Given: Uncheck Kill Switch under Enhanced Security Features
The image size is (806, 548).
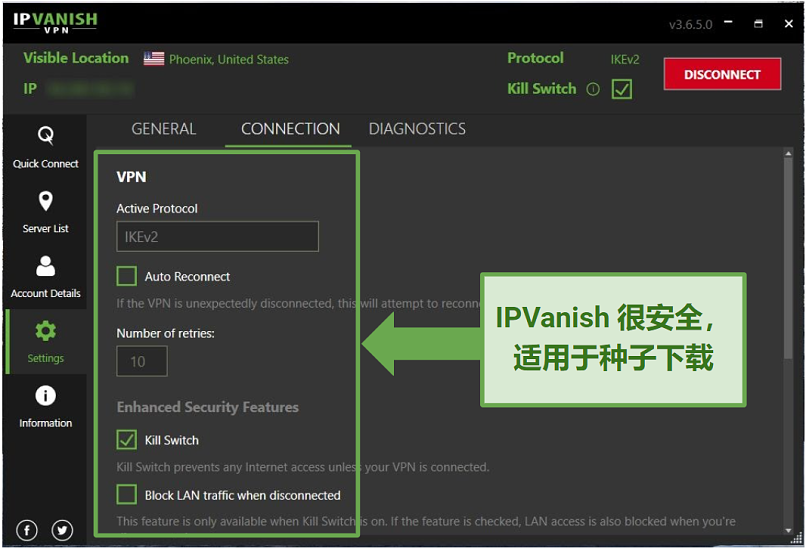Looking at the screenshot, I should (126, 440).
